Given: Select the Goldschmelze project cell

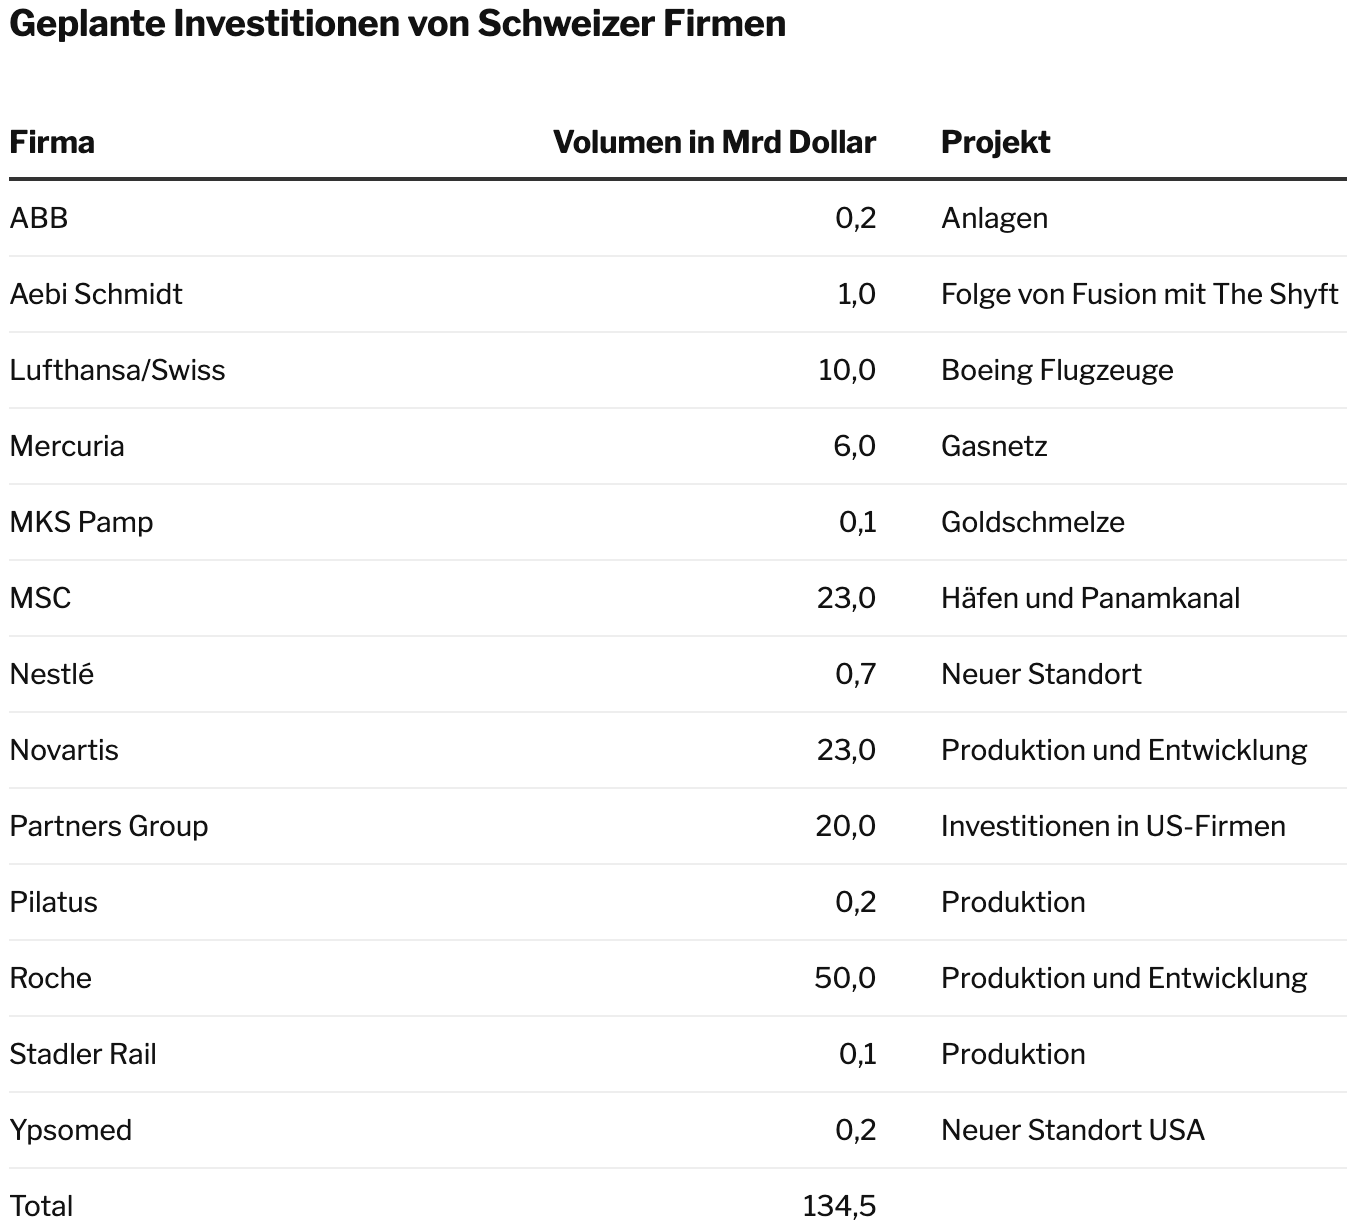Looking at the screenshot, I should point(1032,522).
